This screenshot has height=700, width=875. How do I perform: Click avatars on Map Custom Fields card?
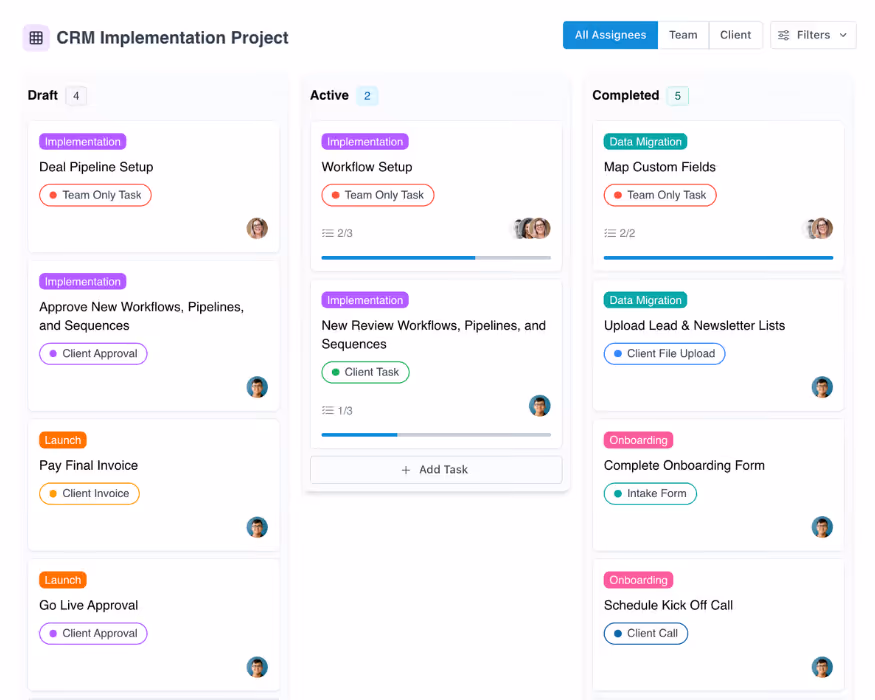point(818,228)
